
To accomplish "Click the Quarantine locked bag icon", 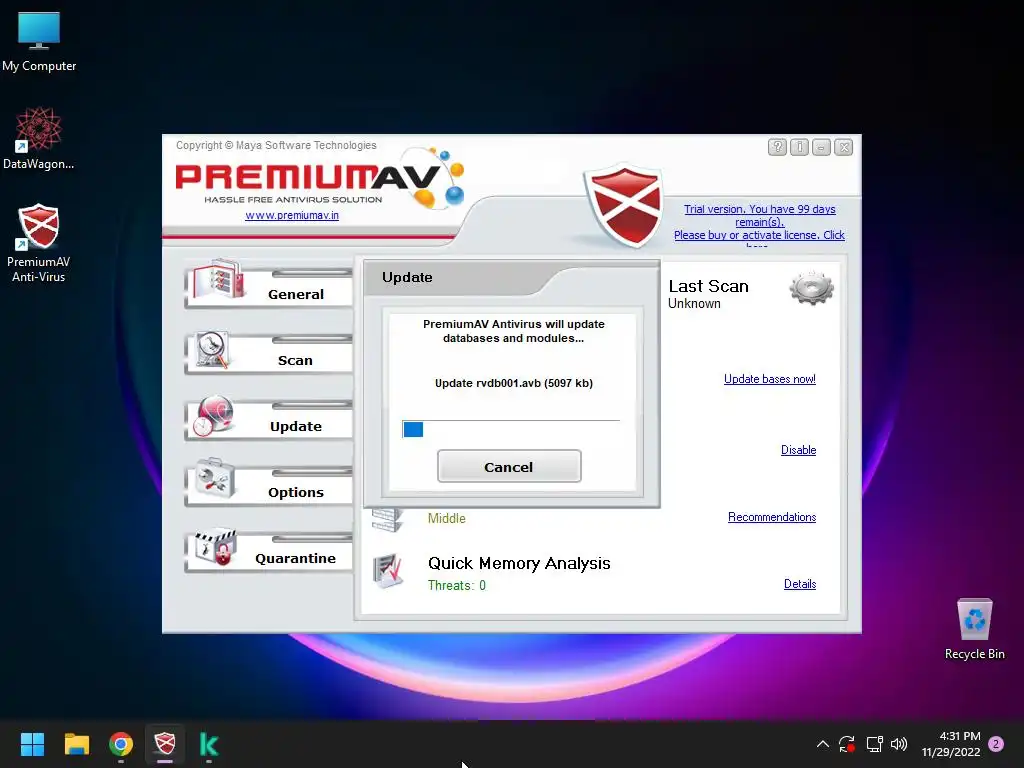I will coord(216,547).
